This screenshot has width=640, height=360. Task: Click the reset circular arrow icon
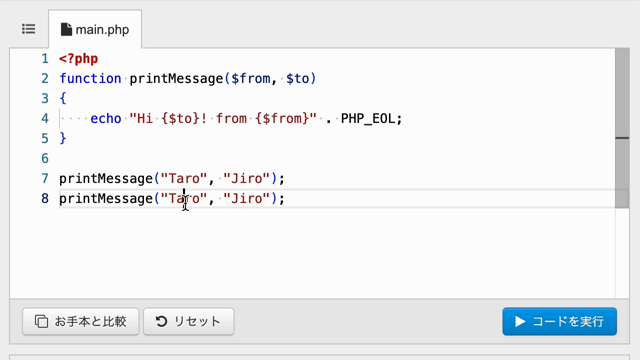(x=161, y=322)
